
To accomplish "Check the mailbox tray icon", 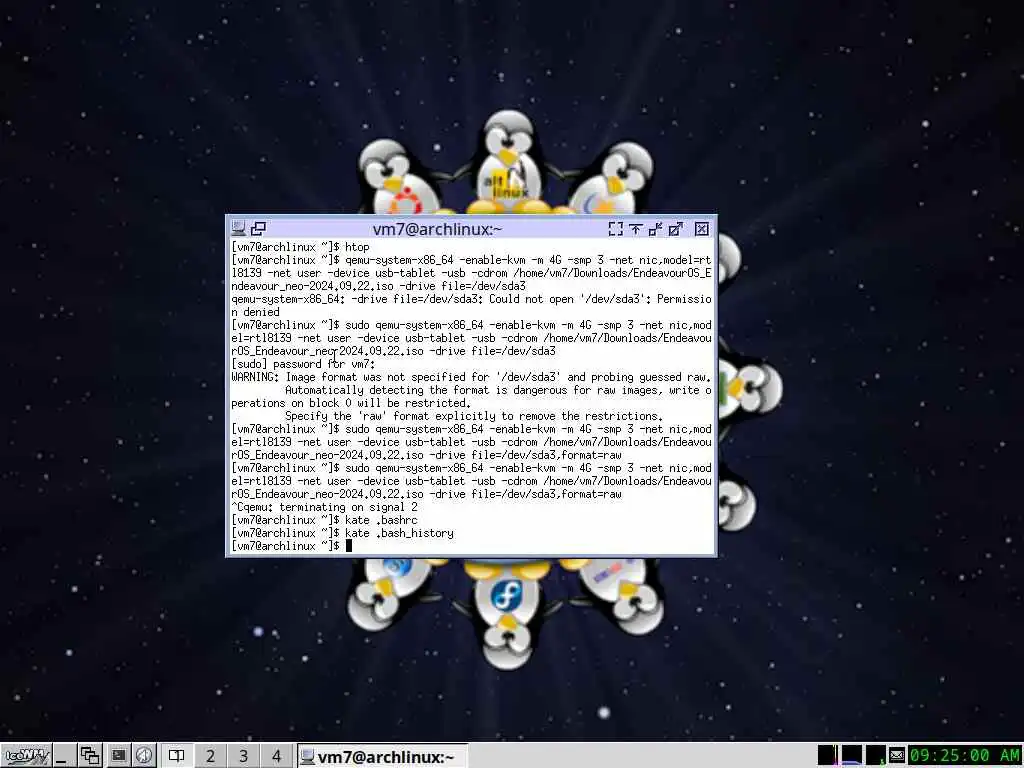I will pos(897,756).
